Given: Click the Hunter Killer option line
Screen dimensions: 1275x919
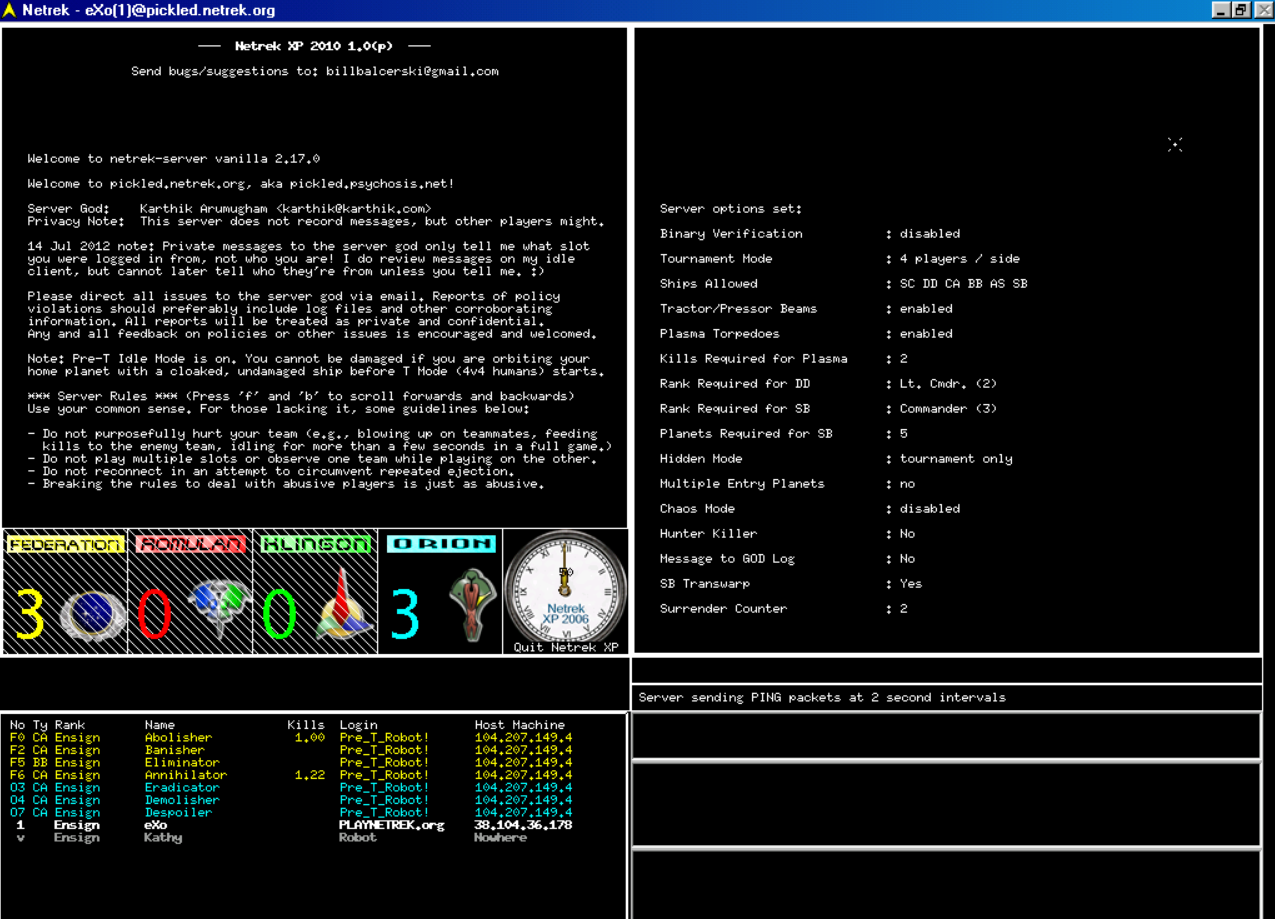Looking at the screenshot, I should [788, 534].
